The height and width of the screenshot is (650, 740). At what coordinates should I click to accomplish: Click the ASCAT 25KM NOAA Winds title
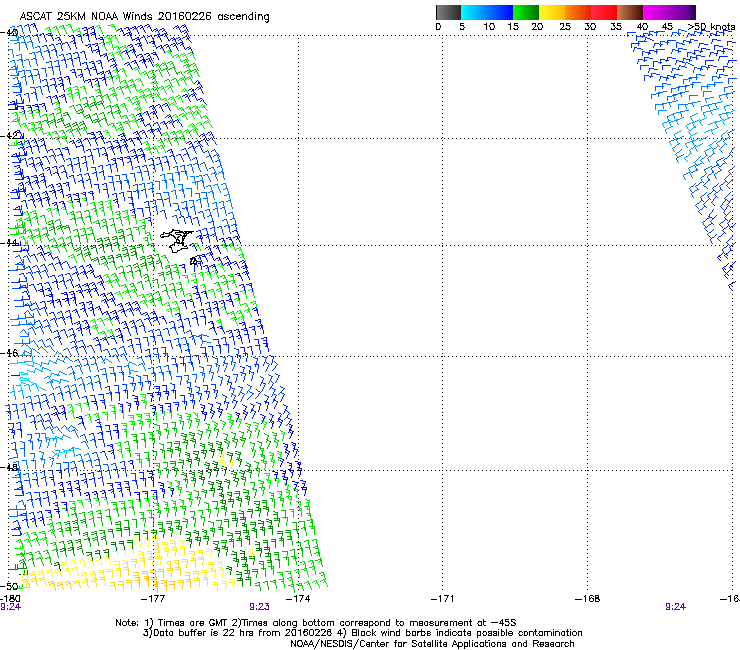pyautogui.click(x=144, y=17)
